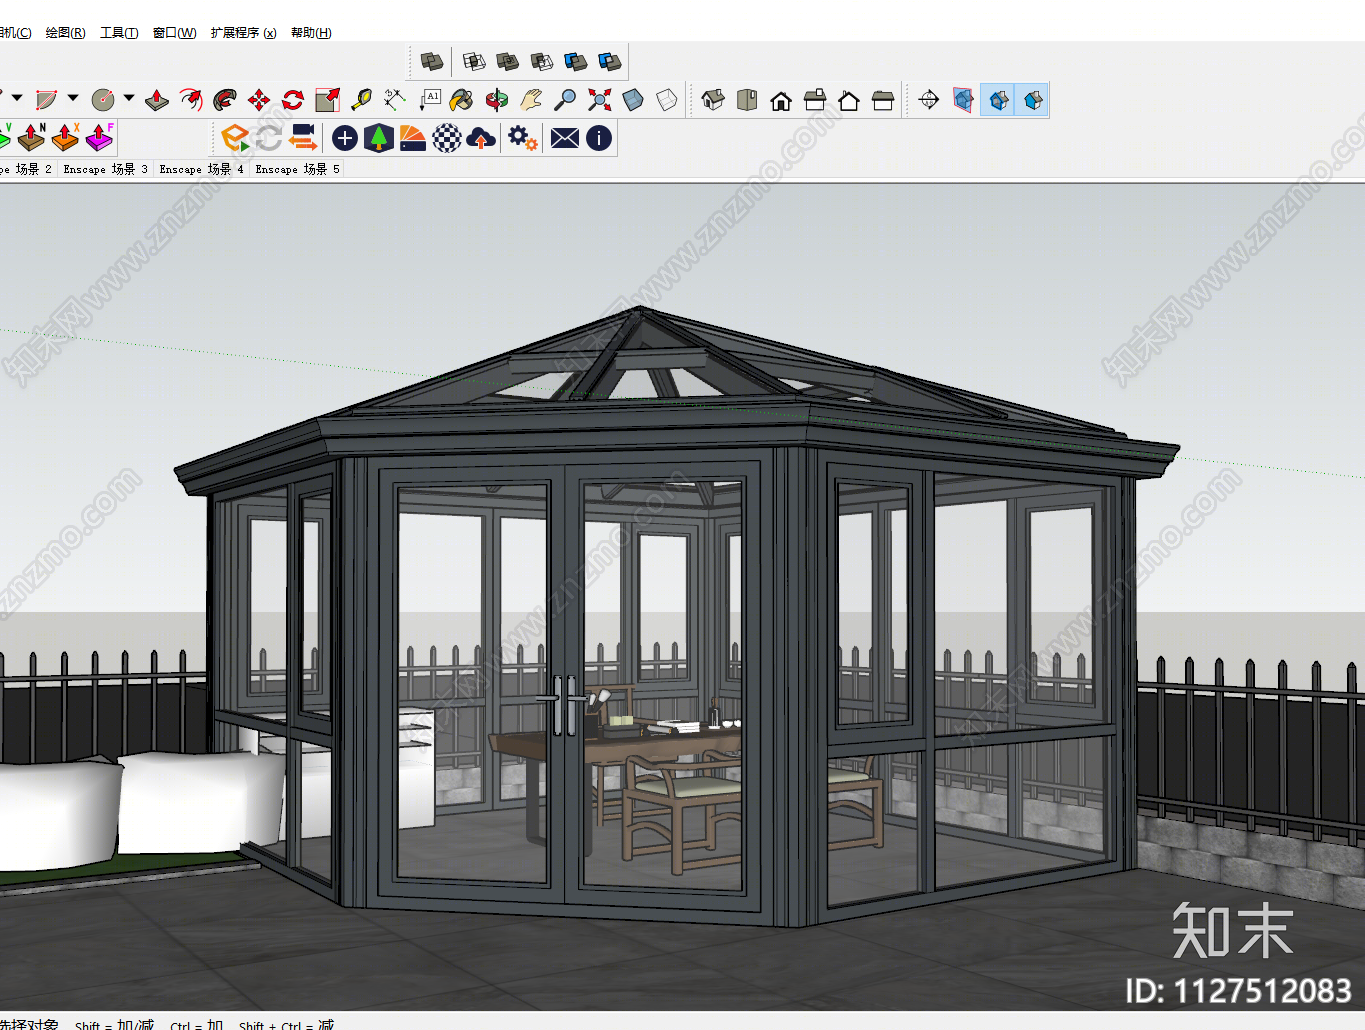The image size is (1365, 1030).
Task: Select the Pan hand tool
Action: click(x=531, y=100)
